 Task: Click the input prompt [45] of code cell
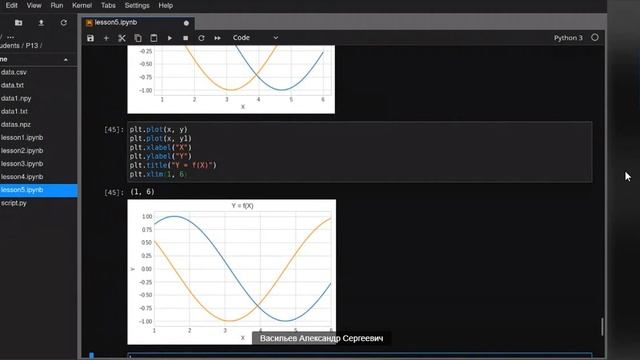click(x=114, y=129)
